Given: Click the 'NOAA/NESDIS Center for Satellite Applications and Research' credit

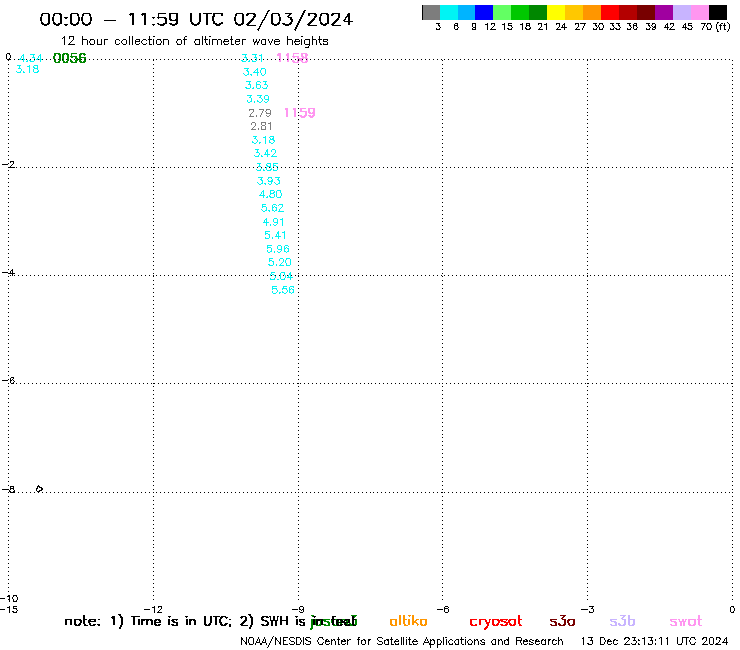Looking at the screenshot, I should coord(402,642).
